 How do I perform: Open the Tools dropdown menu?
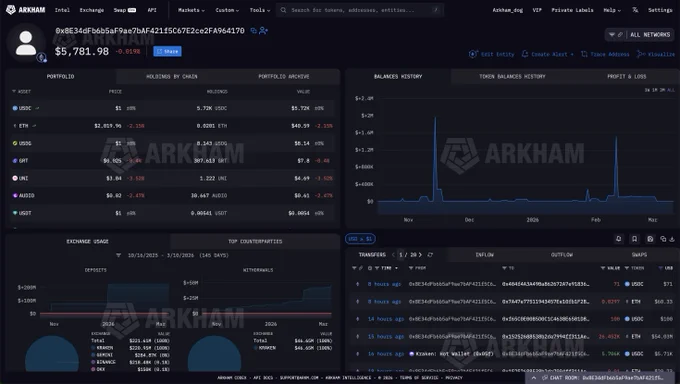pyautogui.click(x=260, y=10)
